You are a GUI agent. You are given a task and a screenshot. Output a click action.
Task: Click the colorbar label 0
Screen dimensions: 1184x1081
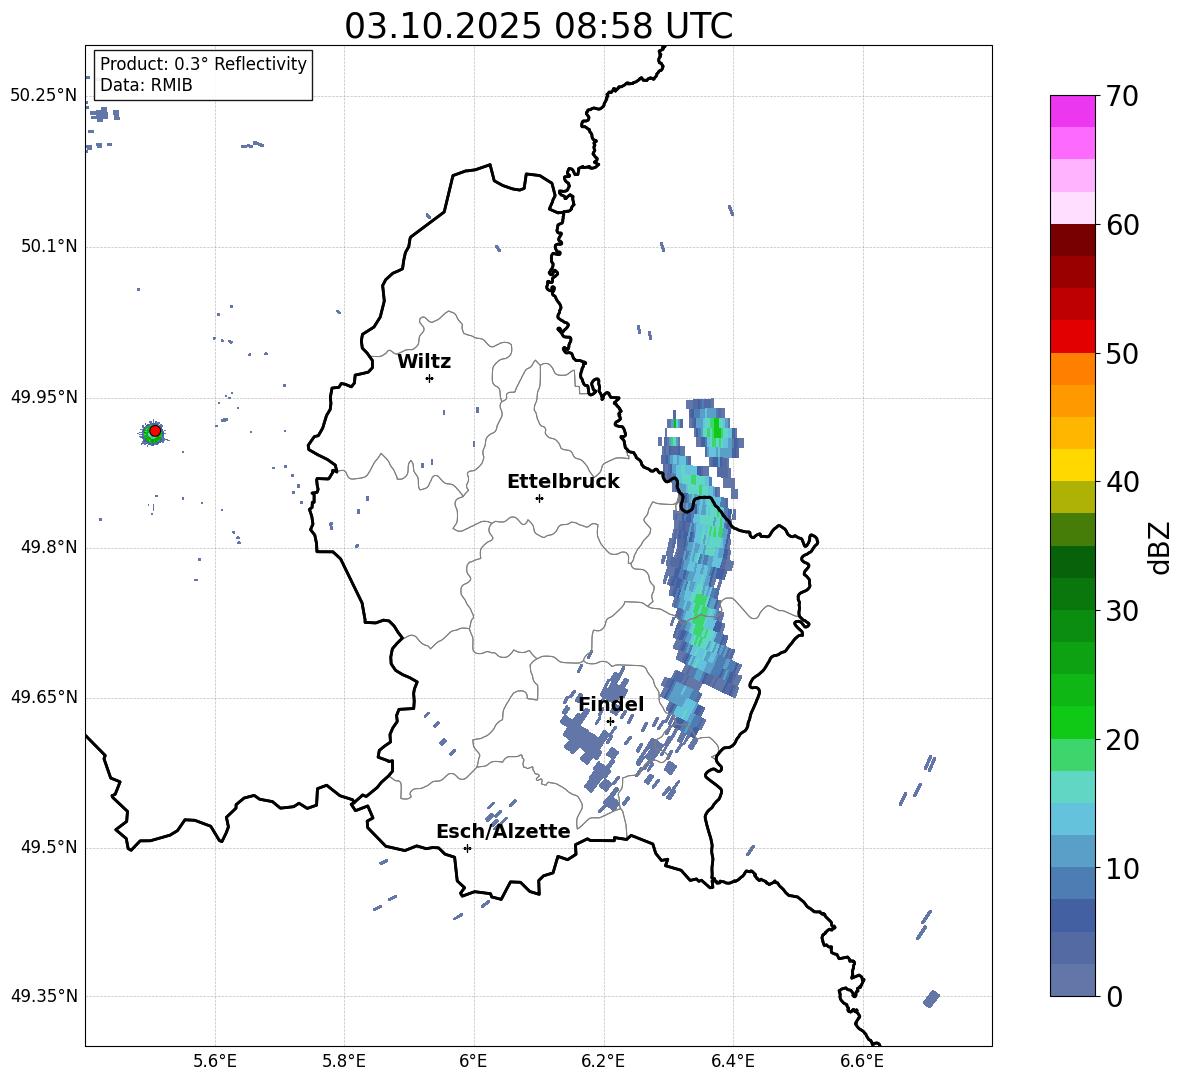point(1115,996)
